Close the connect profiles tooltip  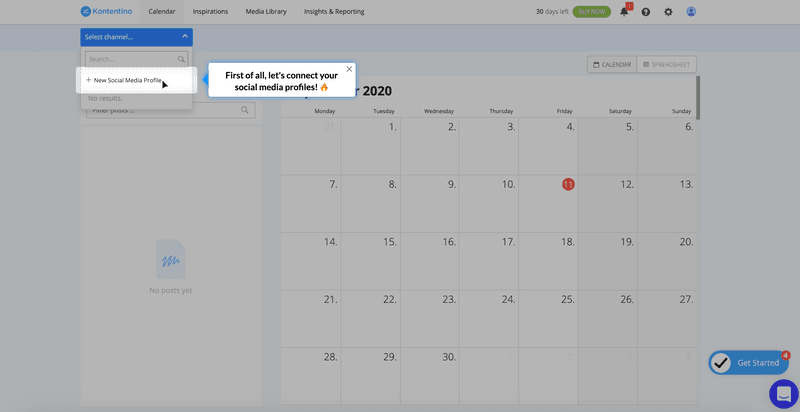coord(349,69)
